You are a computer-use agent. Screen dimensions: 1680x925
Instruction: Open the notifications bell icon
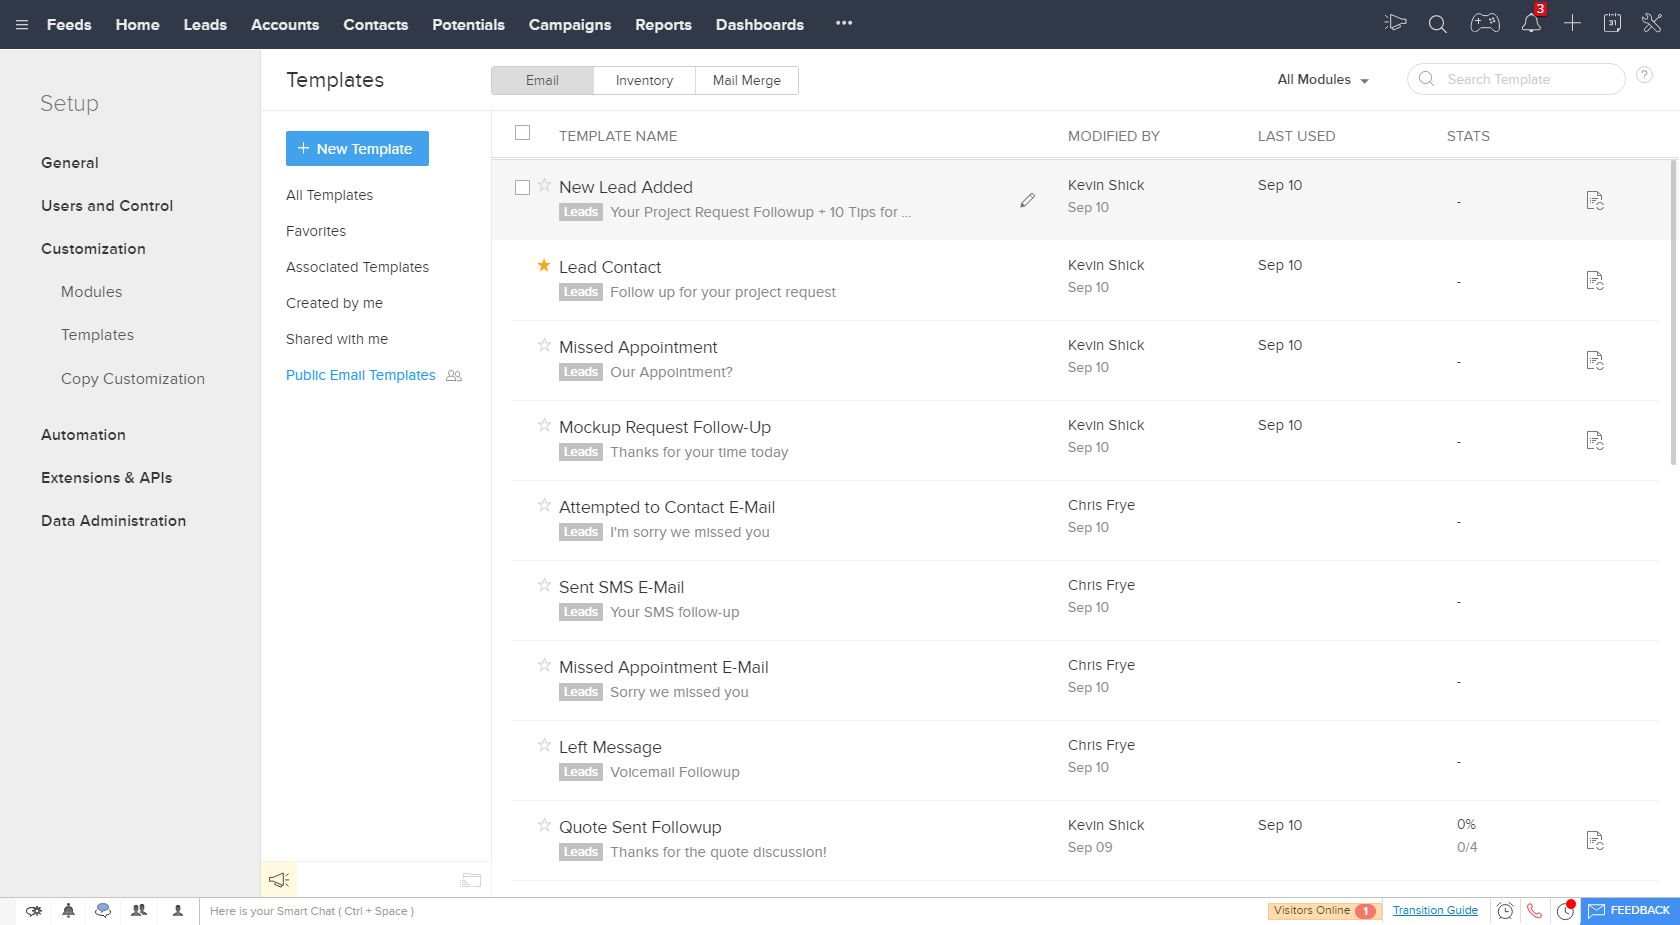1530,24
